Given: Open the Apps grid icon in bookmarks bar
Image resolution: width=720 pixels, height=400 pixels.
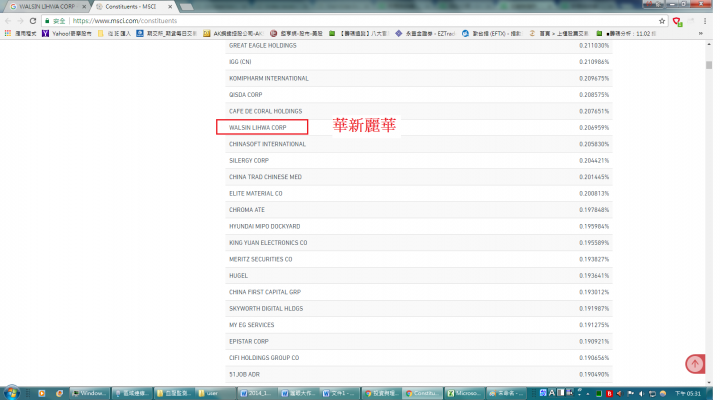Looking at the screenshot, I should click(x=8, y=34).
